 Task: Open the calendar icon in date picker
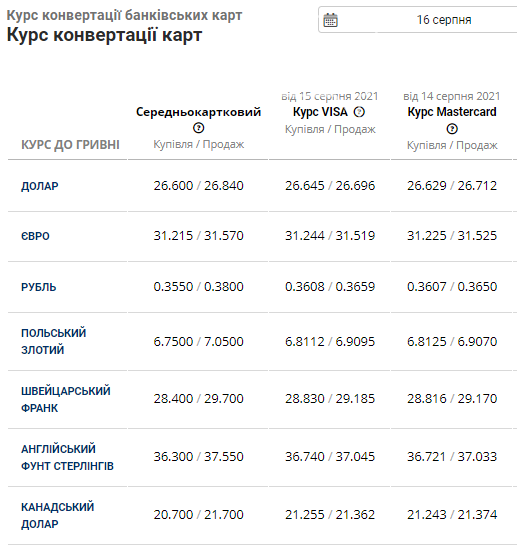click(330, 20)
